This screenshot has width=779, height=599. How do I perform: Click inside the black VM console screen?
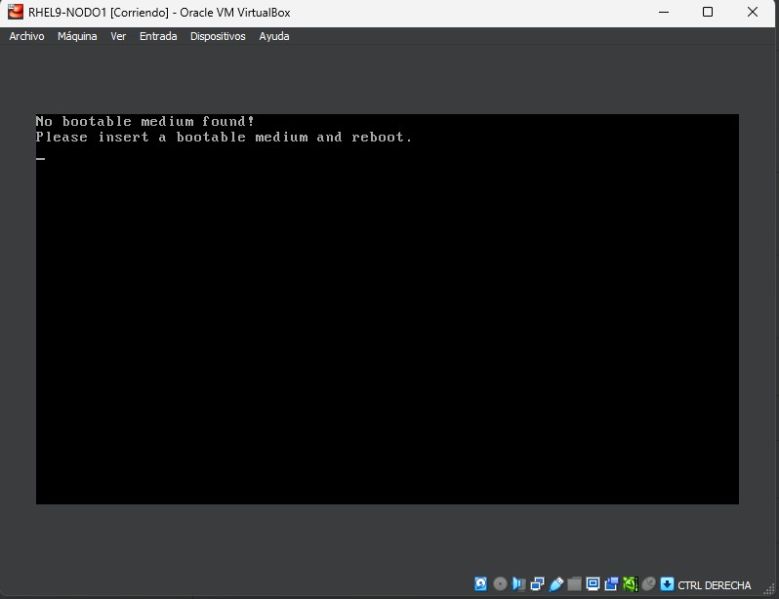click(387, 309)
